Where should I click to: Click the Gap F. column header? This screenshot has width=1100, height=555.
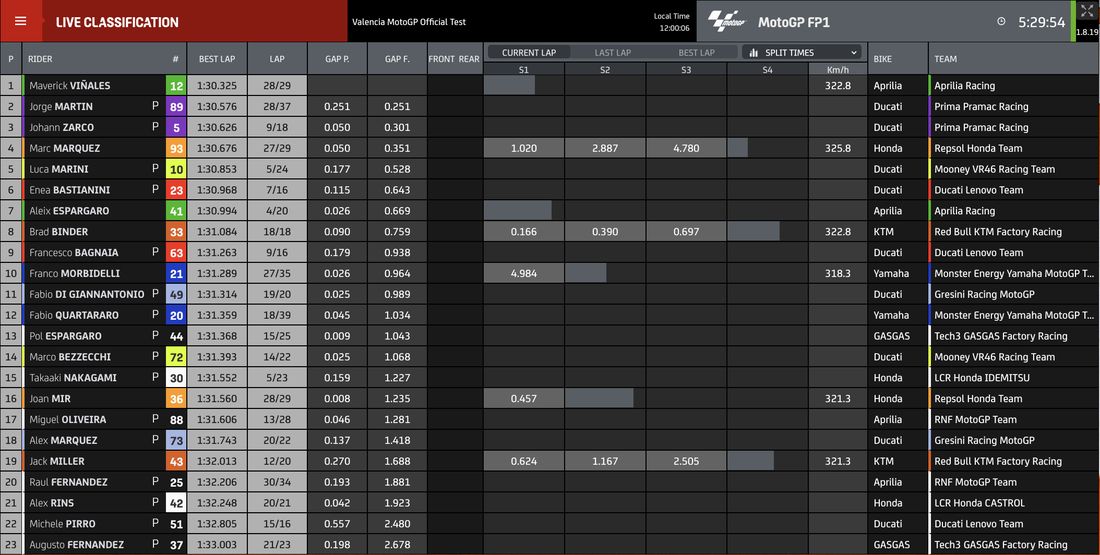(x=397, y=59)
